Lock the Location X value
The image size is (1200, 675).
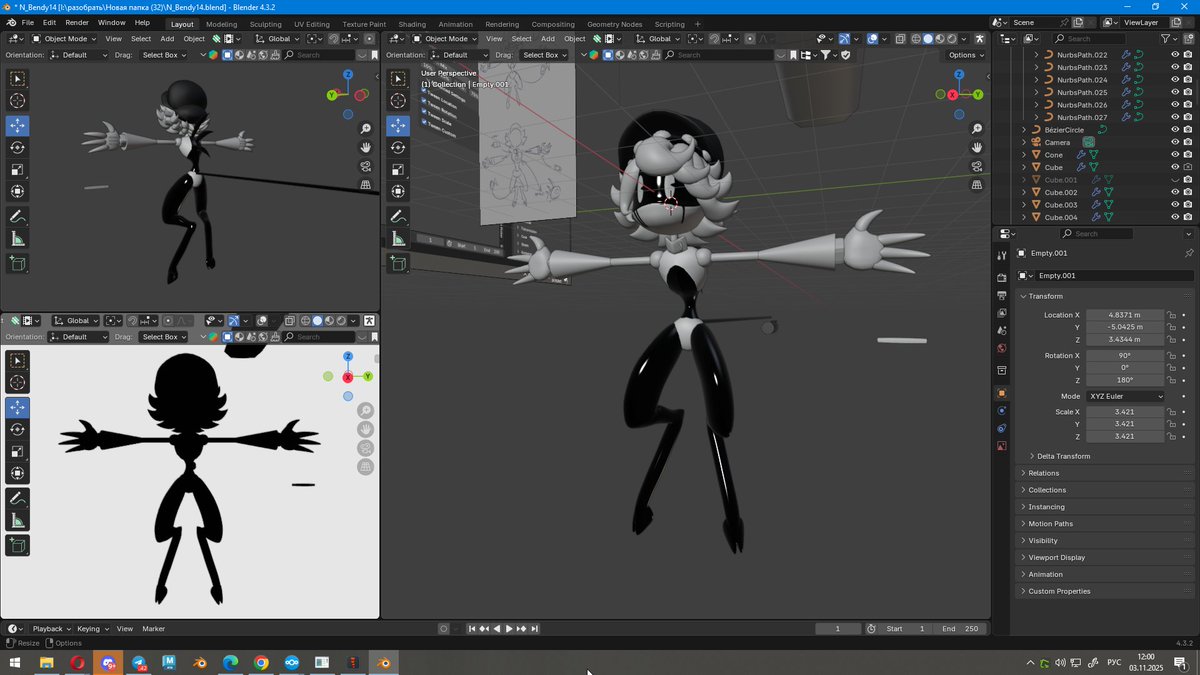click(x=1172, y=315)
